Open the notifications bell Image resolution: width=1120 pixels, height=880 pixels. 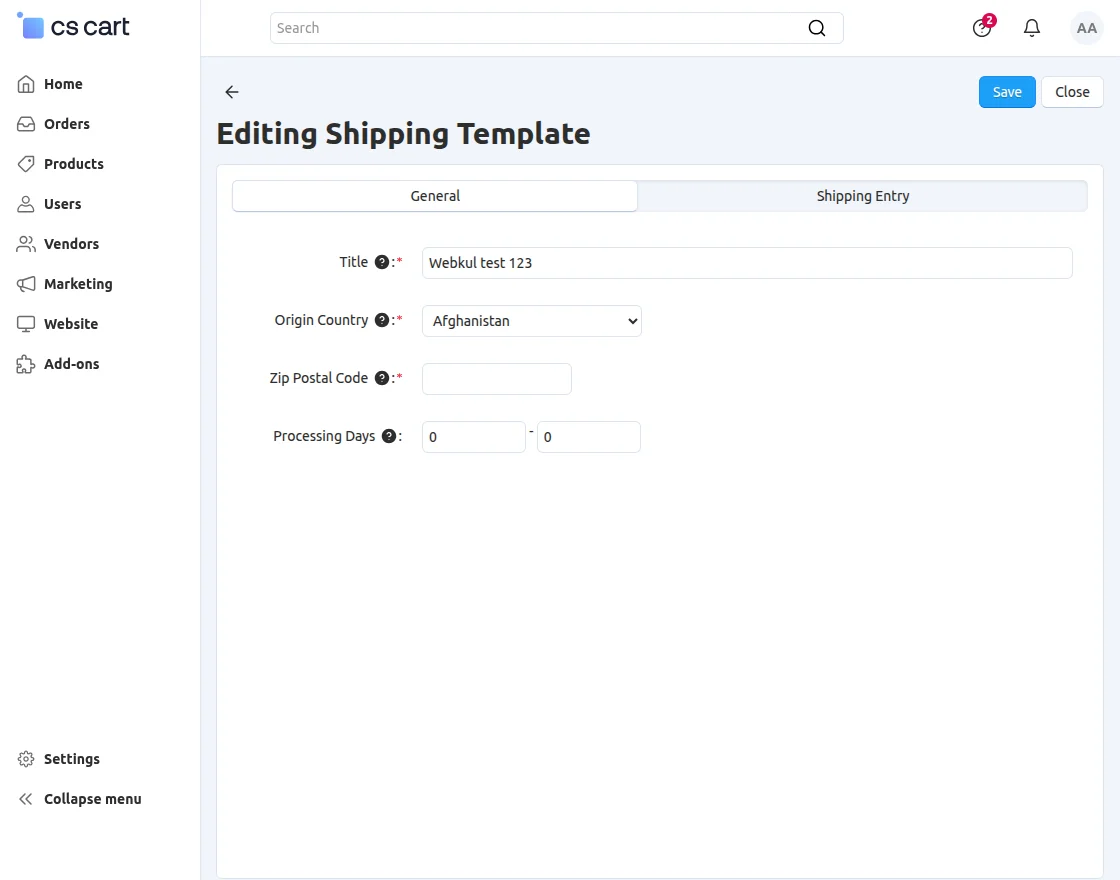point(1031,28)
